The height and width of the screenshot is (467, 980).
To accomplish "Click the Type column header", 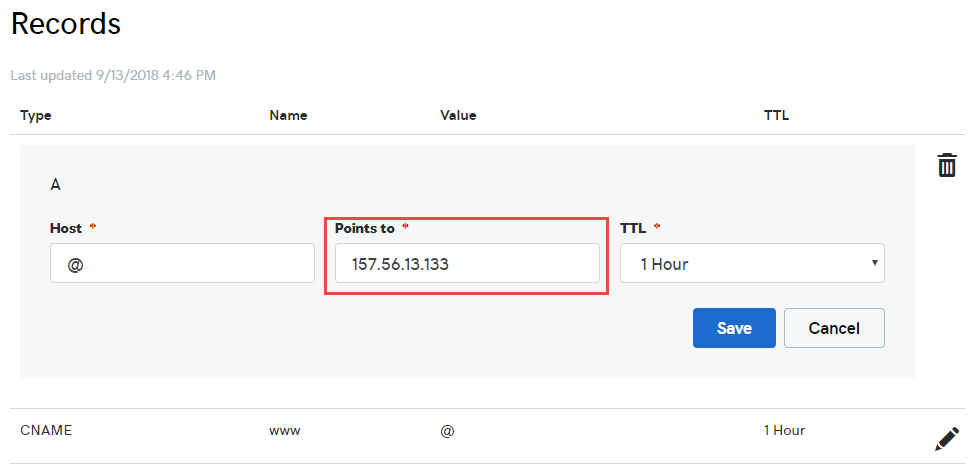I will [36, 115].
